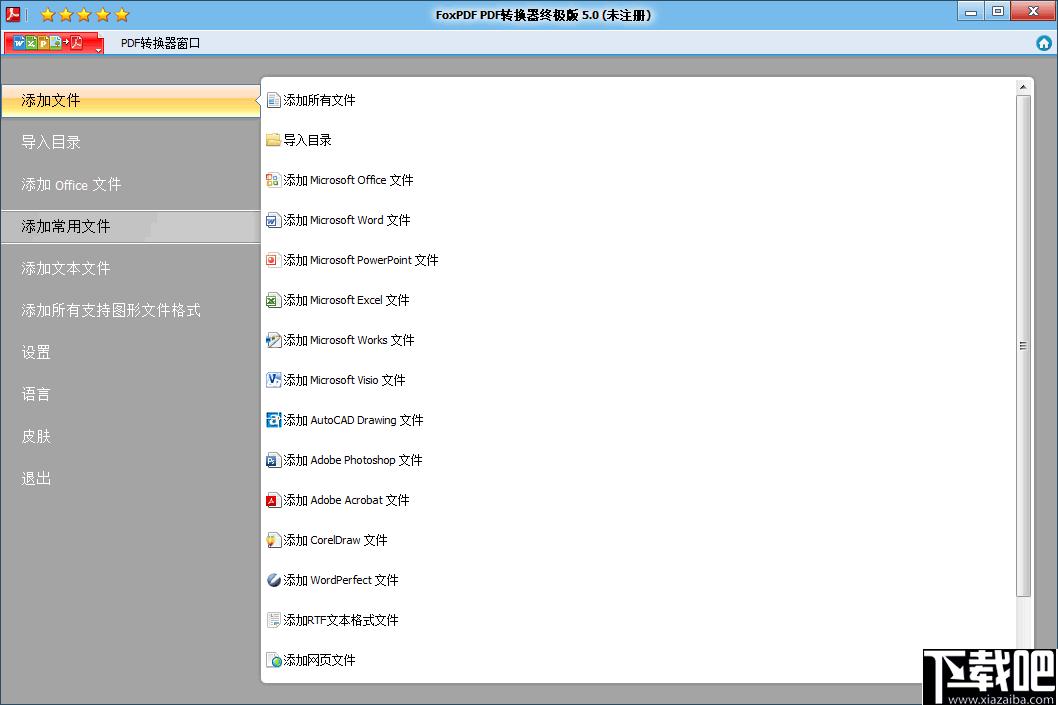Click 添加 Microsoft Word 文件 text

(x=347, y=221)
